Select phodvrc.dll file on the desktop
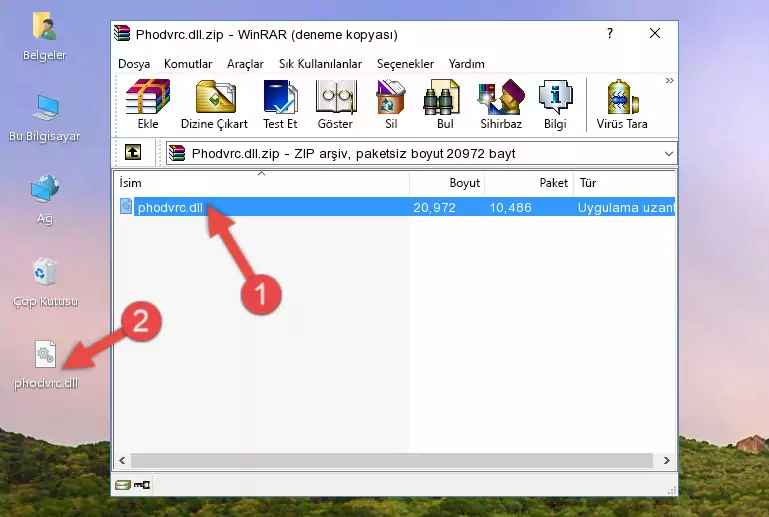 tap(46, 365)
